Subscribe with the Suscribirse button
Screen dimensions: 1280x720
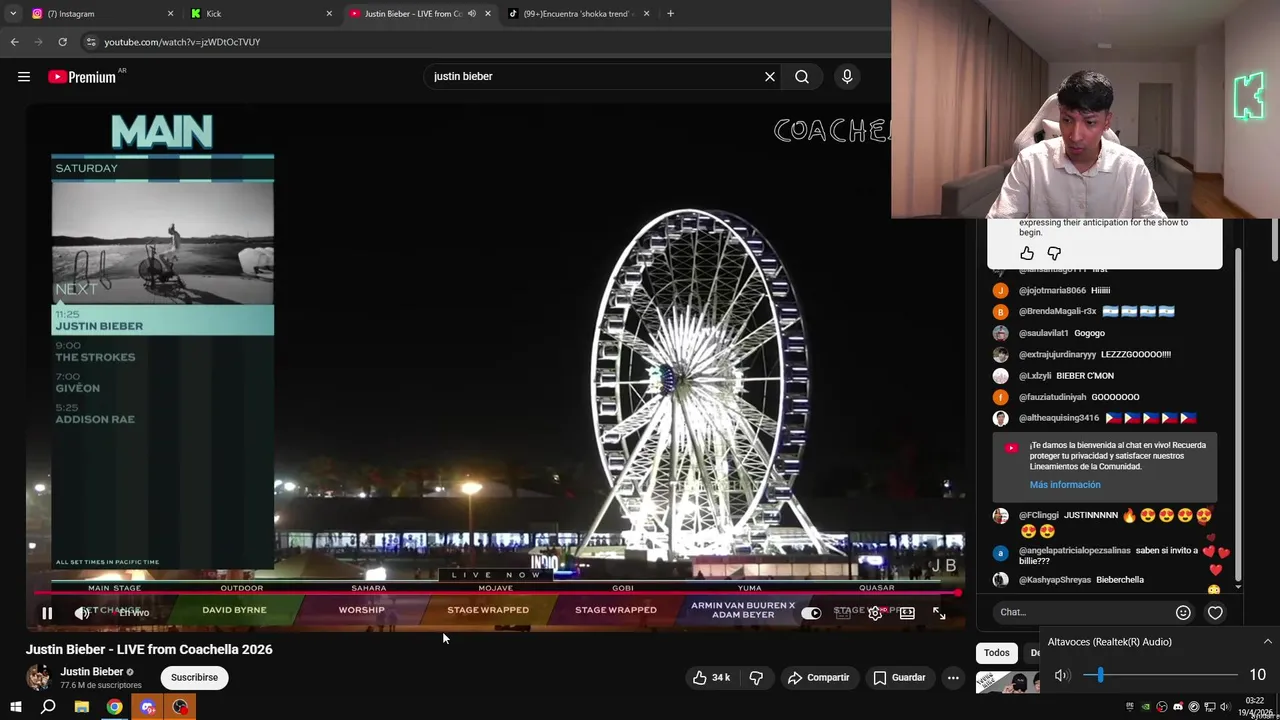click(x=194, y=677)
